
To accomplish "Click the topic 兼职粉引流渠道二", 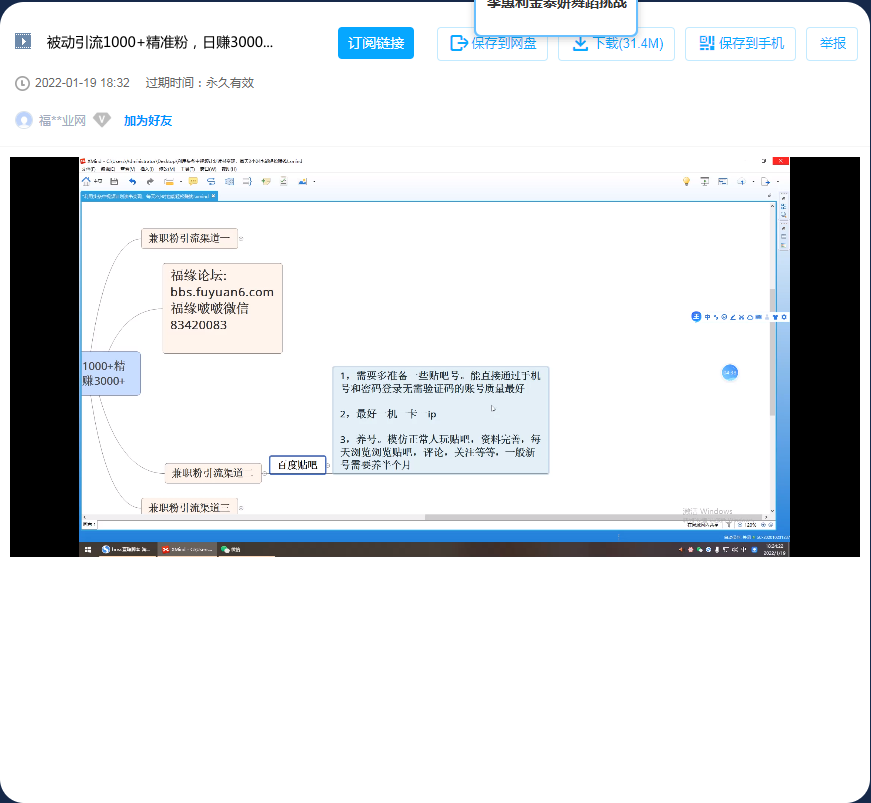I will 213,473.
